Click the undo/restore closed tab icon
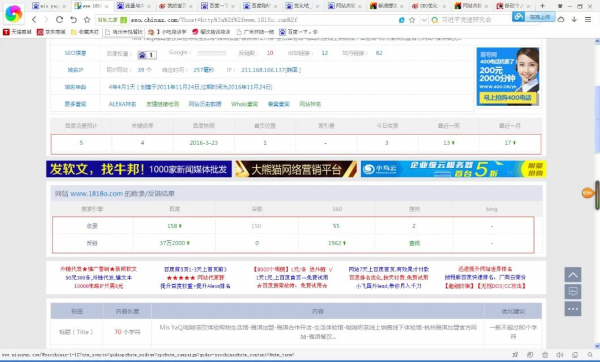Viewport: 600px width, 362px height. point(73,20)
